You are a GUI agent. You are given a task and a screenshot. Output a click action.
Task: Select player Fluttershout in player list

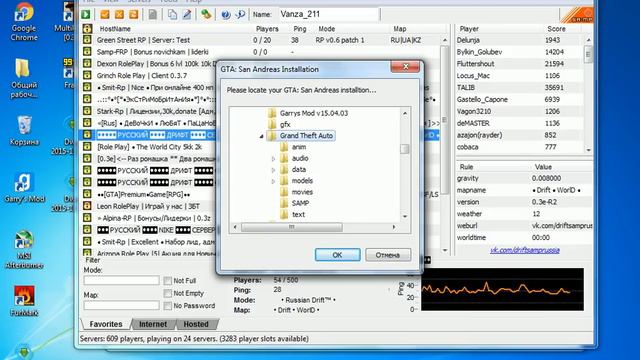click(520, 64)
